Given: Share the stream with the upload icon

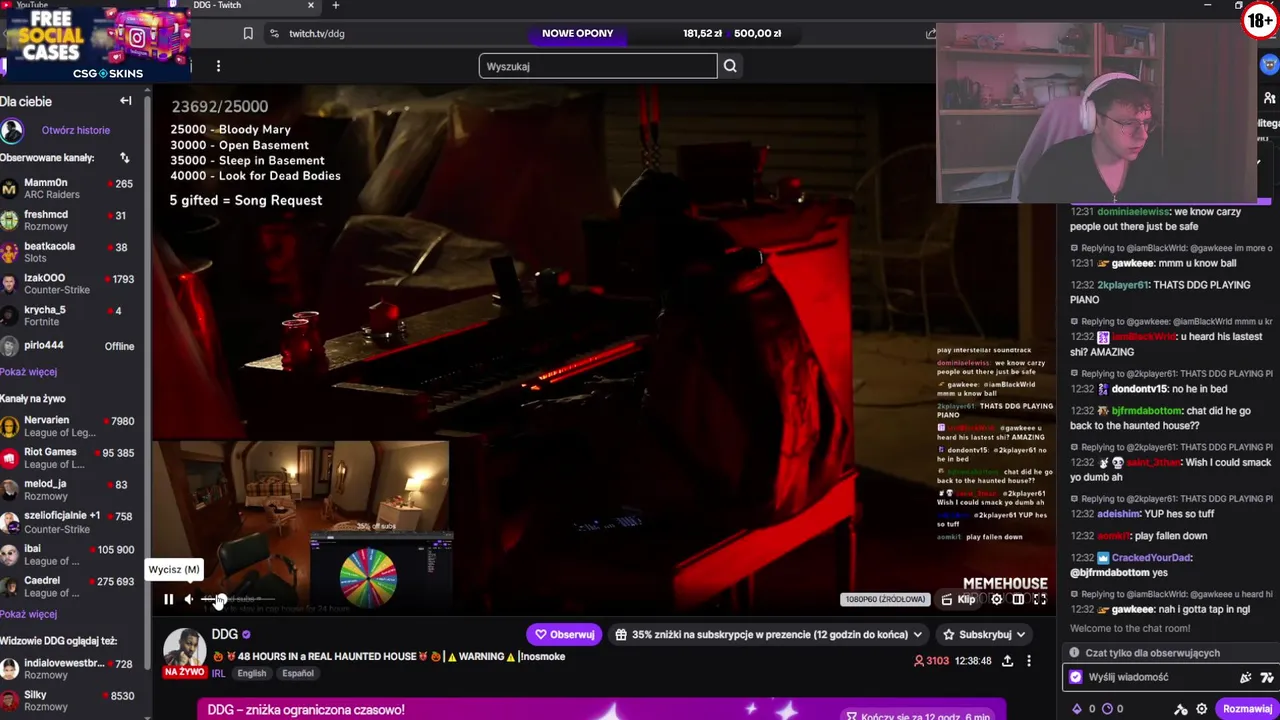Looking at the screenshot, I should (1007, 661).
